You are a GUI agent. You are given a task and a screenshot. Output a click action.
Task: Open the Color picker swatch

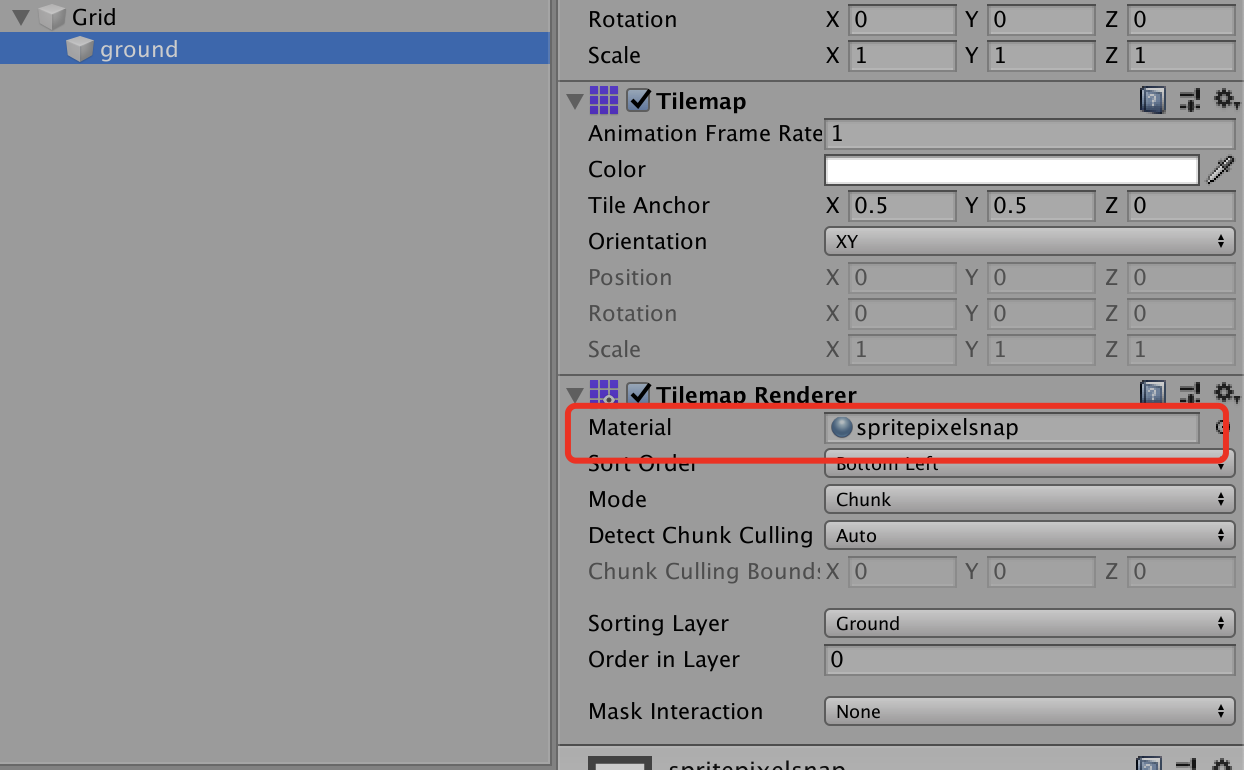(x=1010, y=169)
